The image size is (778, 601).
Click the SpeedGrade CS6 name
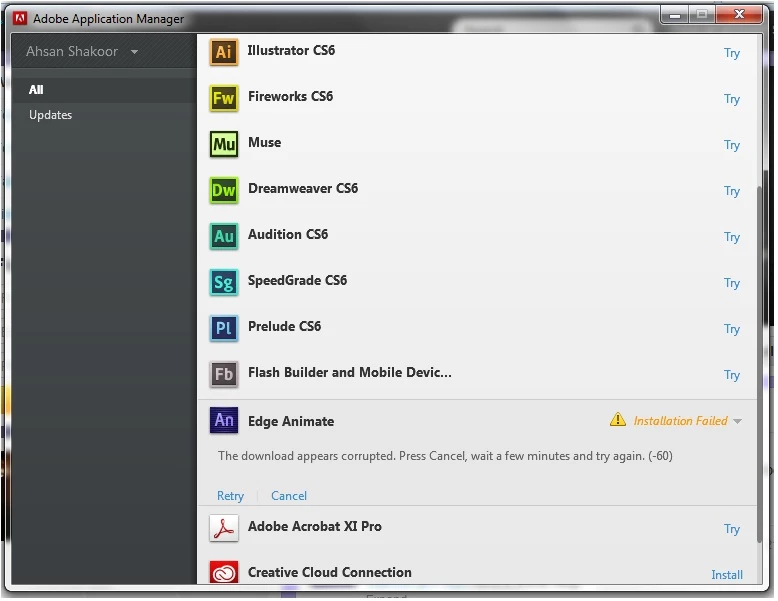coord(298,280)
